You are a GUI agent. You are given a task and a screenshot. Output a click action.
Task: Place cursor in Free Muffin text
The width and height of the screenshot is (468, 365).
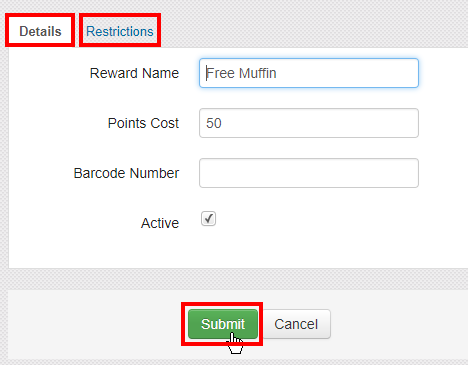pyautogui.click(x=241, y=73)
